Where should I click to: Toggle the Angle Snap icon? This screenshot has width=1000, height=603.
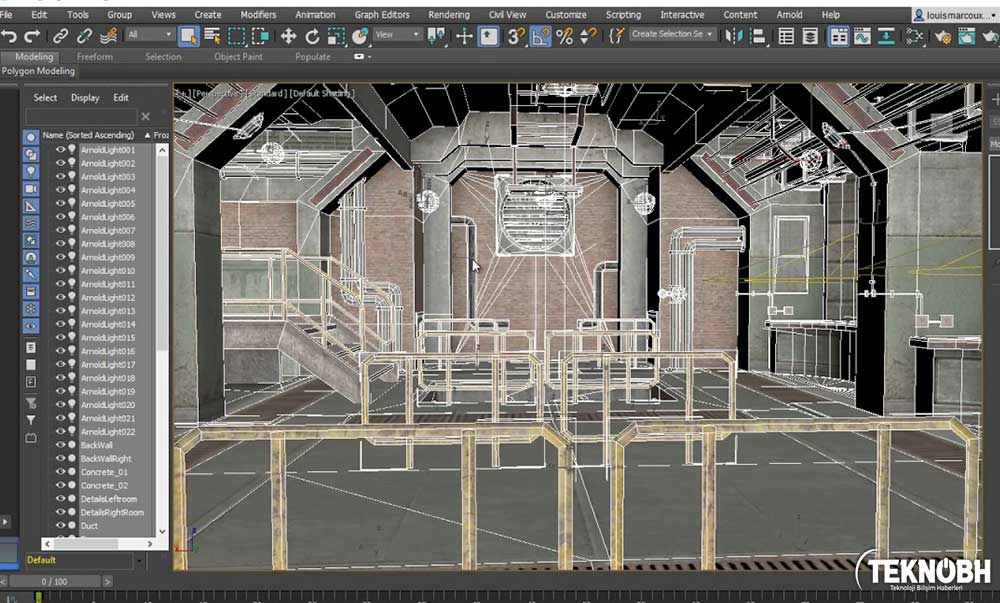(540, 36)
